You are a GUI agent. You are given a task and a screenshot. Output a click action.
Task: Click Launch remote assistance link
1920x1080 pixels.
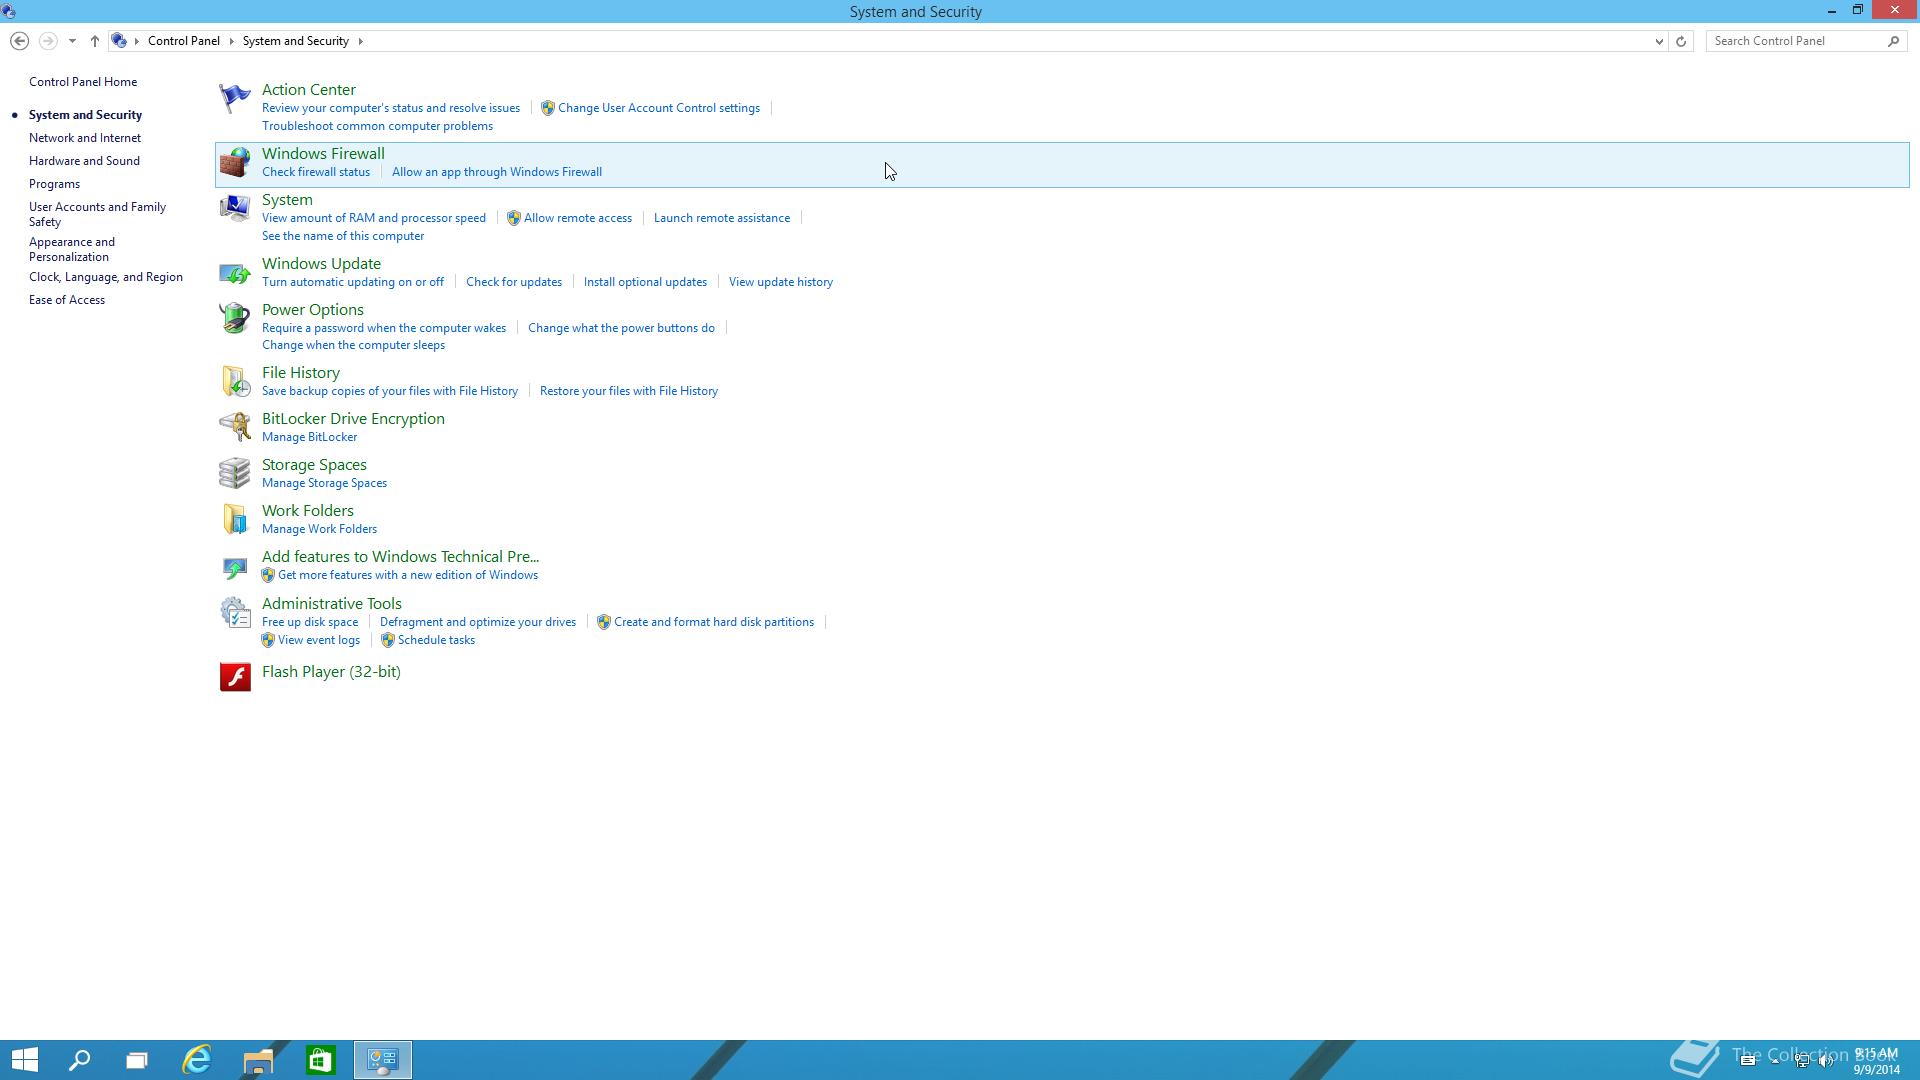[722, 218]
